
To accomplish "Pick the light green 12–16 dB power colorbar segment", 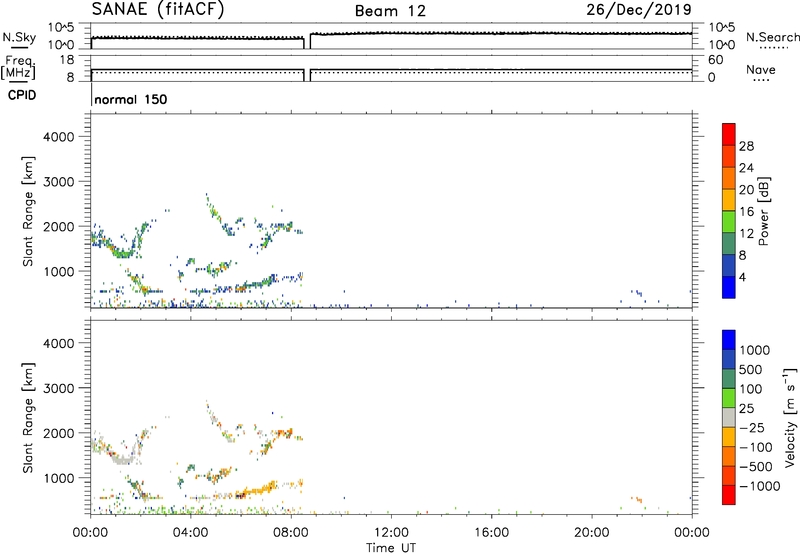I will [x=729, y=221].
